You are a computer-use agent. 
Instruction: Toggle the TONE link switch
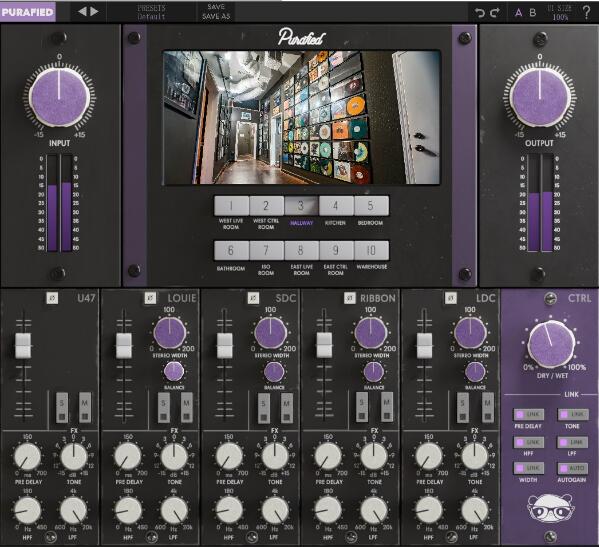pos(573,414)
